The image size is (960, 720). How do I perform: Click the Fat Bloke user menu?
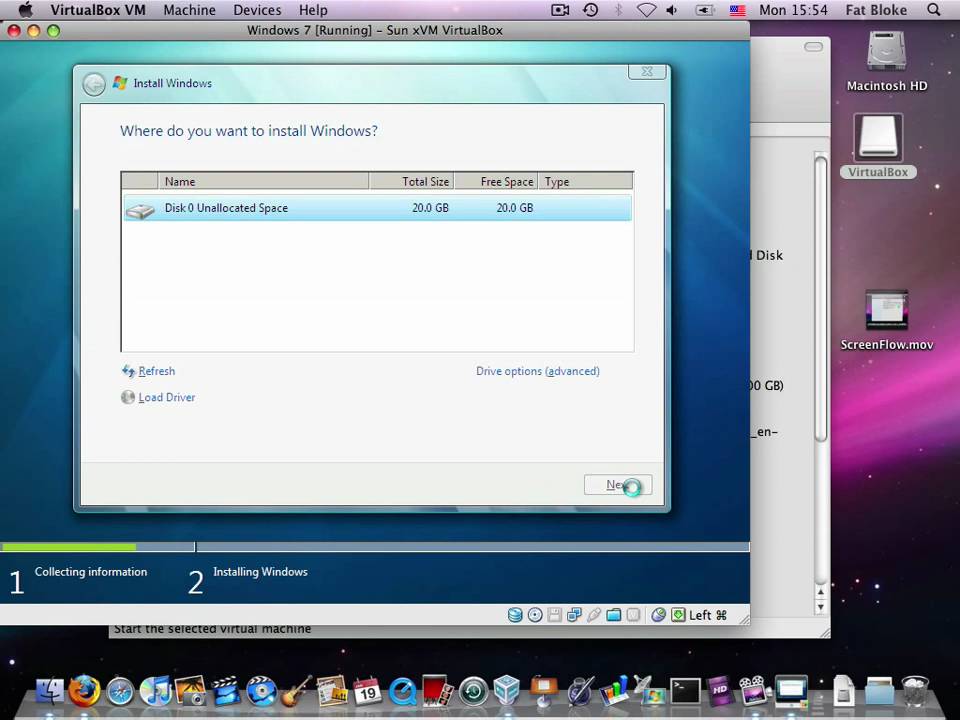[x=876, y=10]
